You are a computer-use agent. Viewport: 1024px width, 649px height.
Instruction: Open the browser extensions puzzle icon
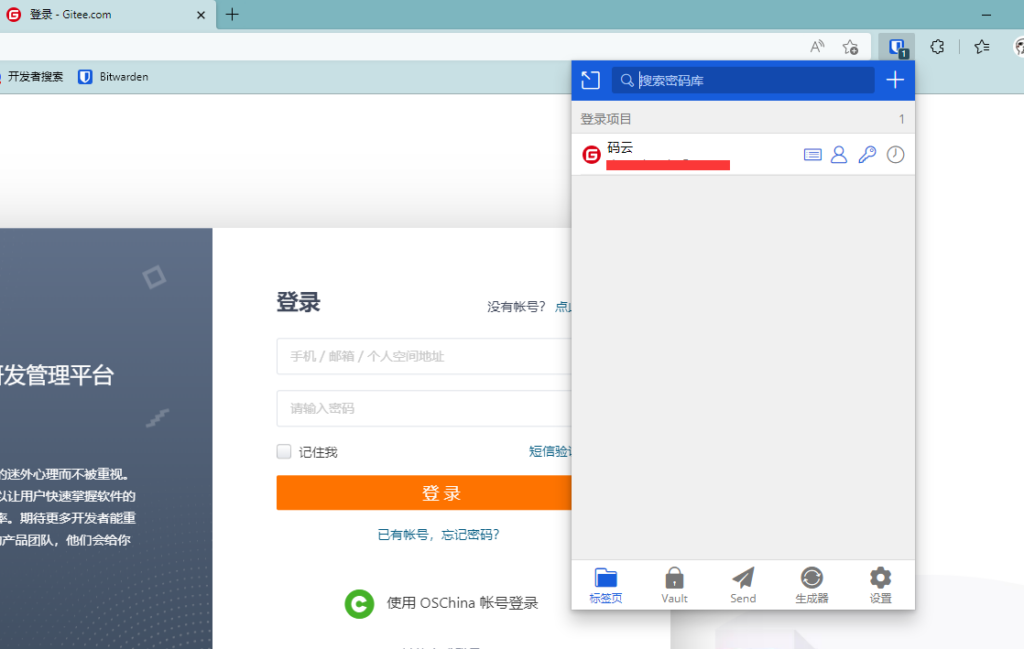point(937,46)
